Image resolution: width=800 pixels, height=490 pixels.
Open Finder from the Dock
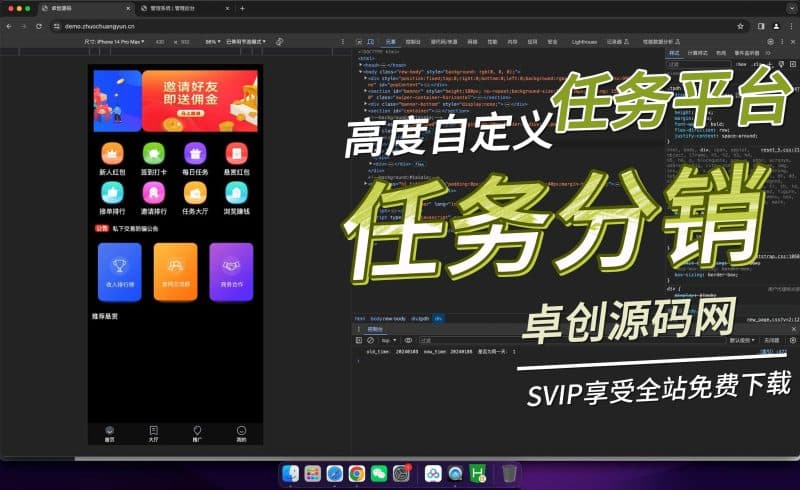click(290, 474)
